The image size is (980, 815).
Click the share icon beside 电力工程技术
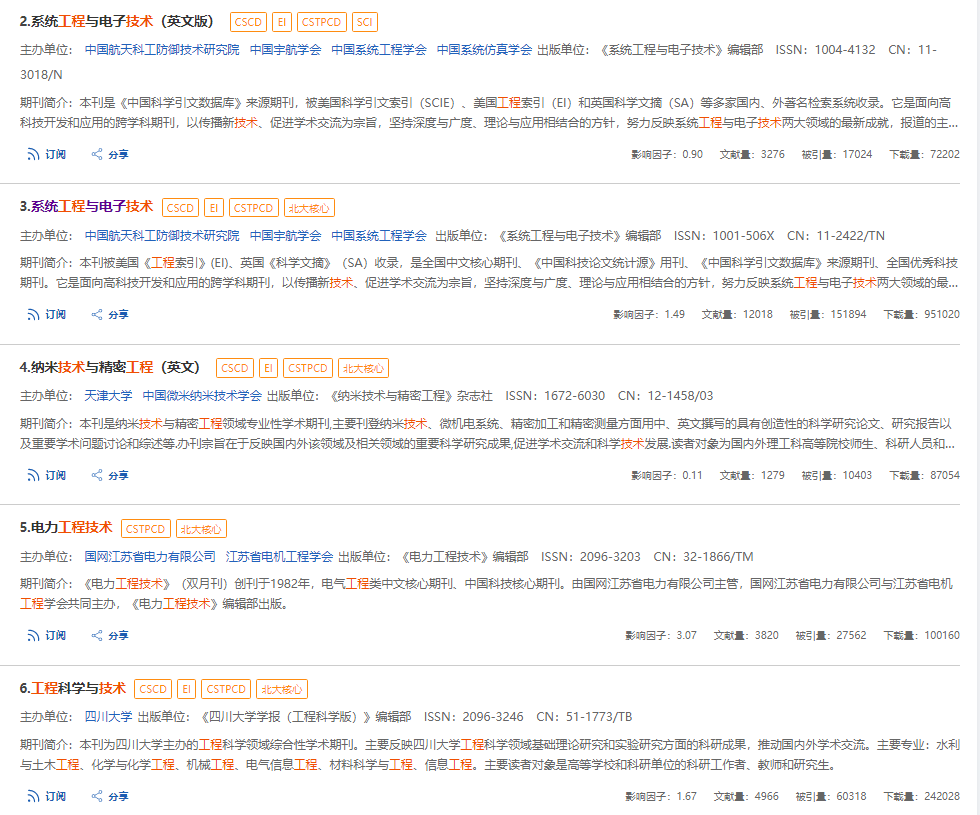(x=97, y=634)
